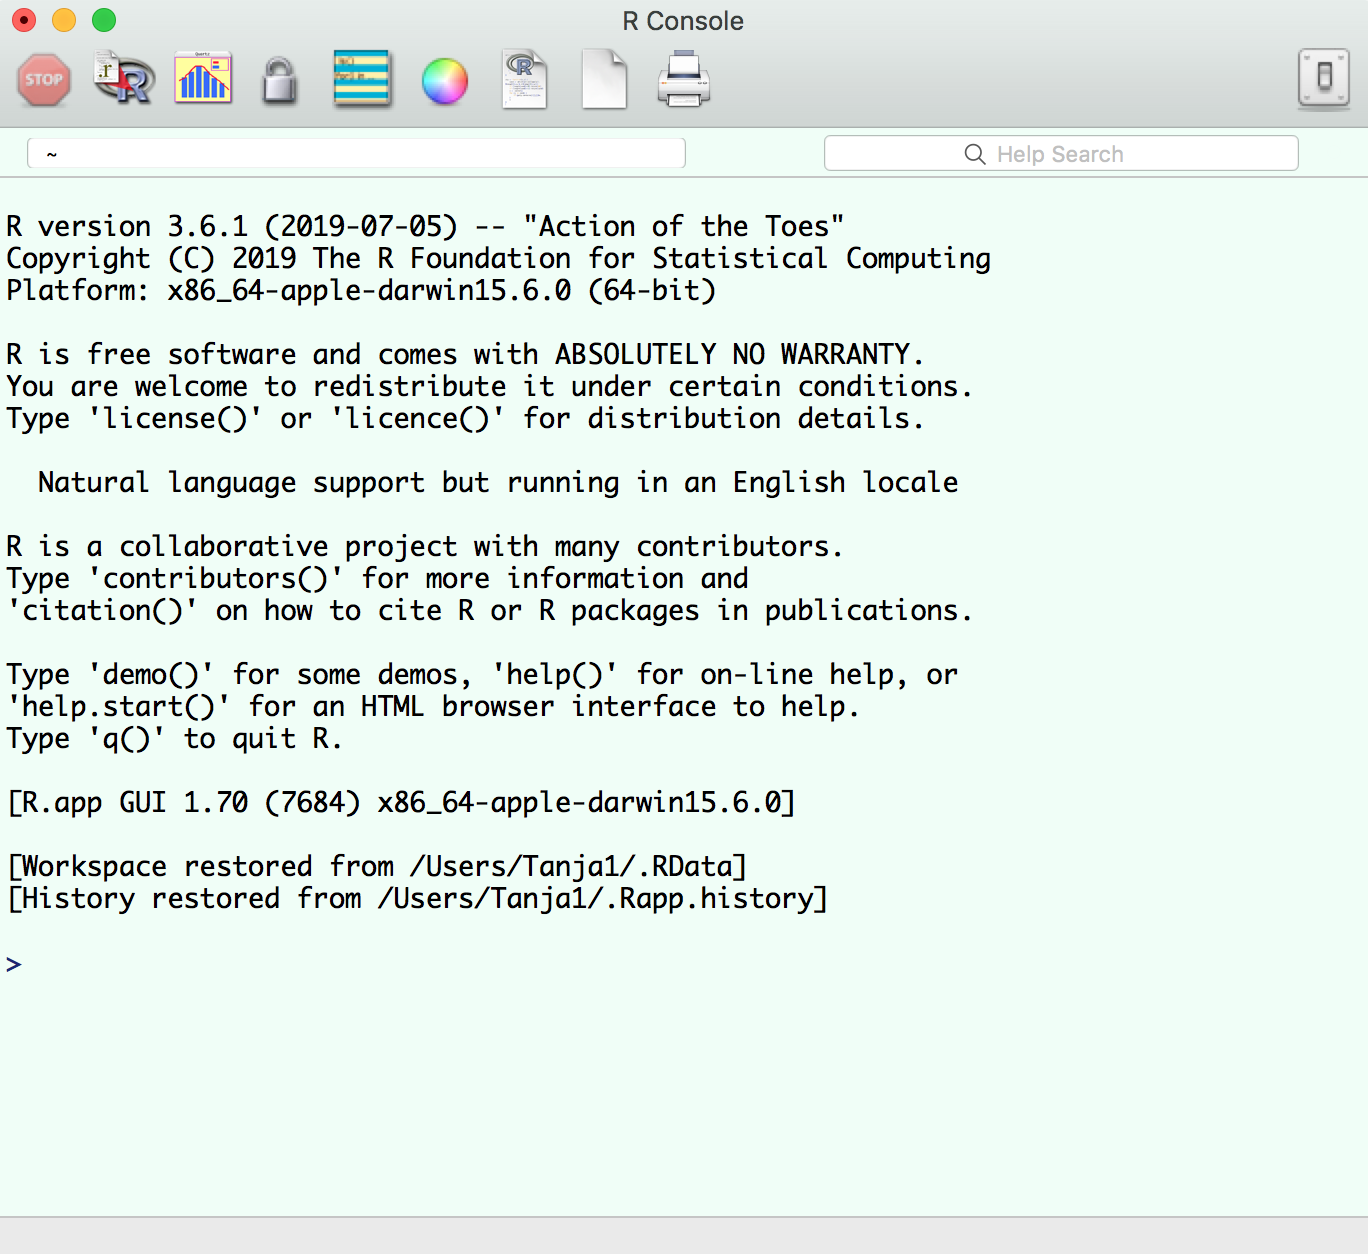
Task: Close the R Console window
Action: point(24,20)
